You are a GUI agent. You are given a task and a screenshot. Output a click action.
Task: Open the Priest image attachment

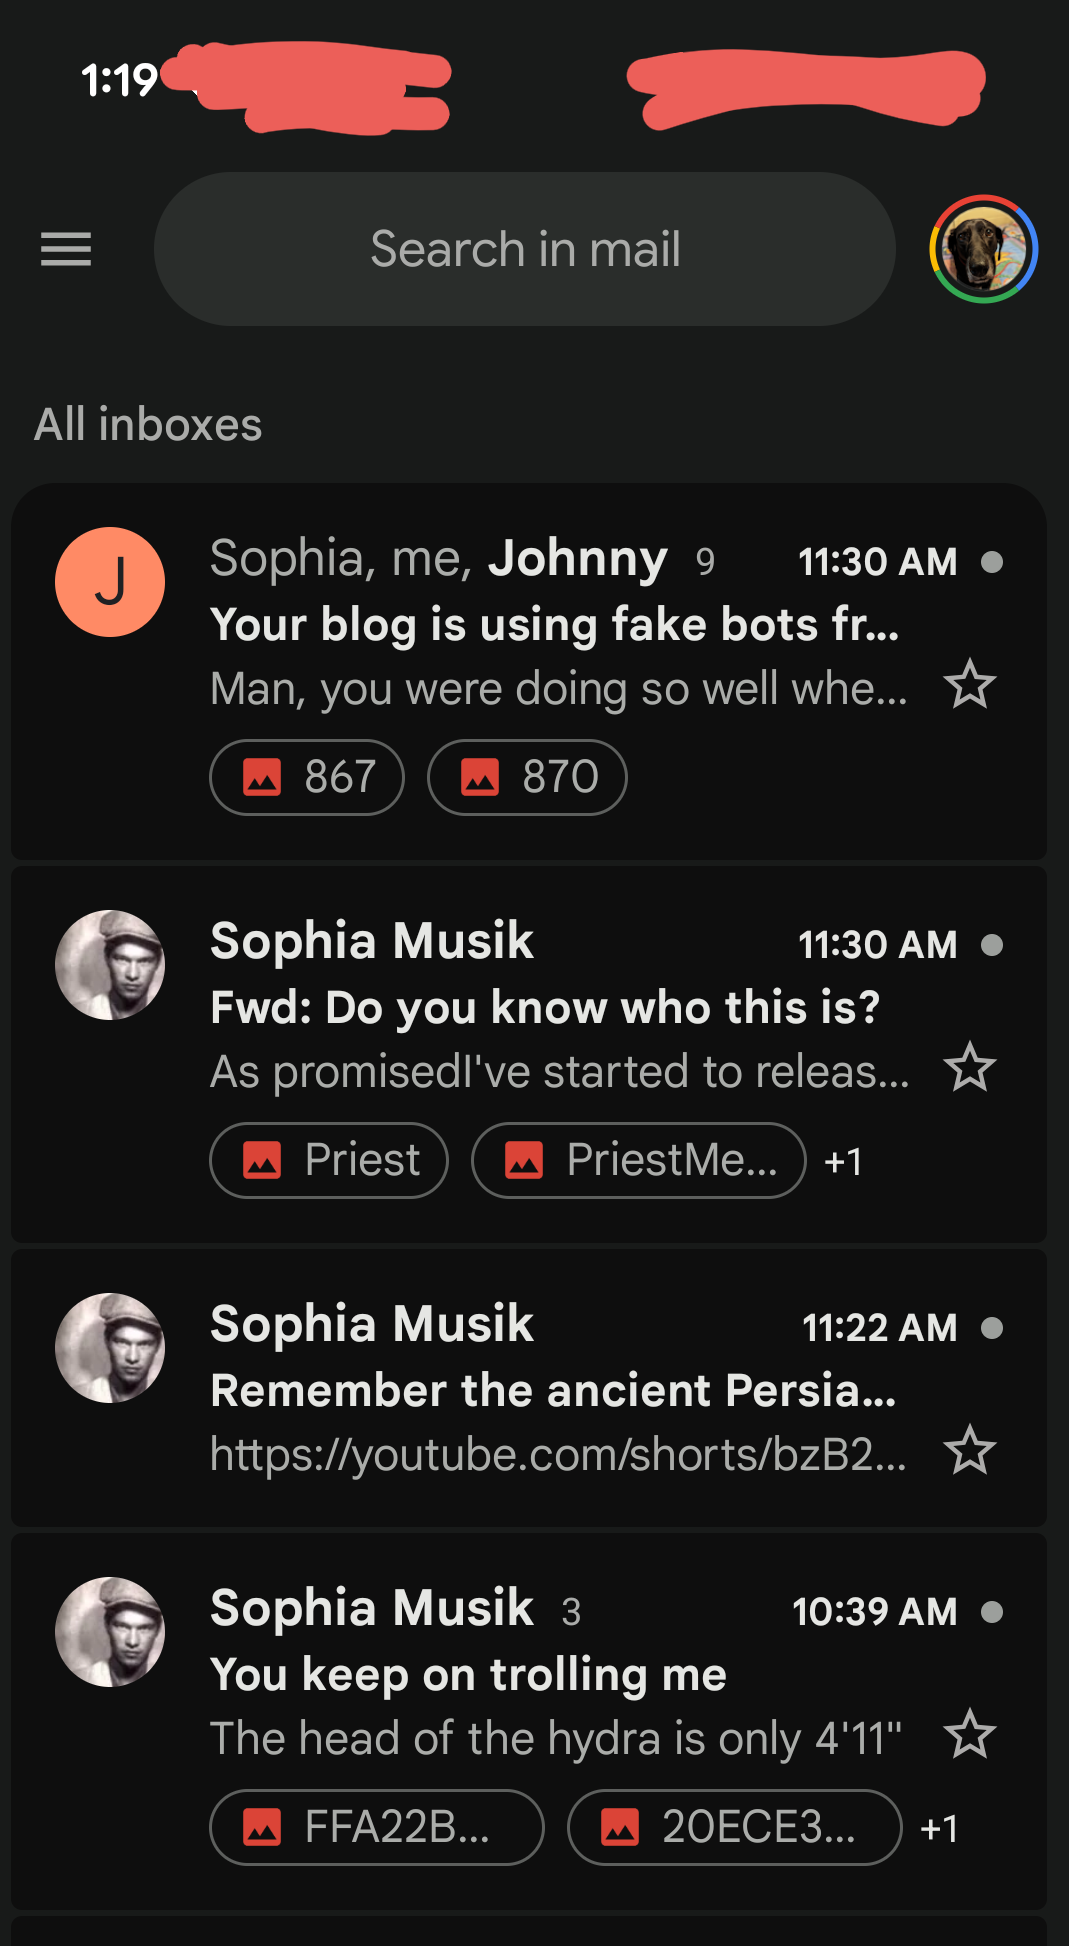pos(329,1160)
